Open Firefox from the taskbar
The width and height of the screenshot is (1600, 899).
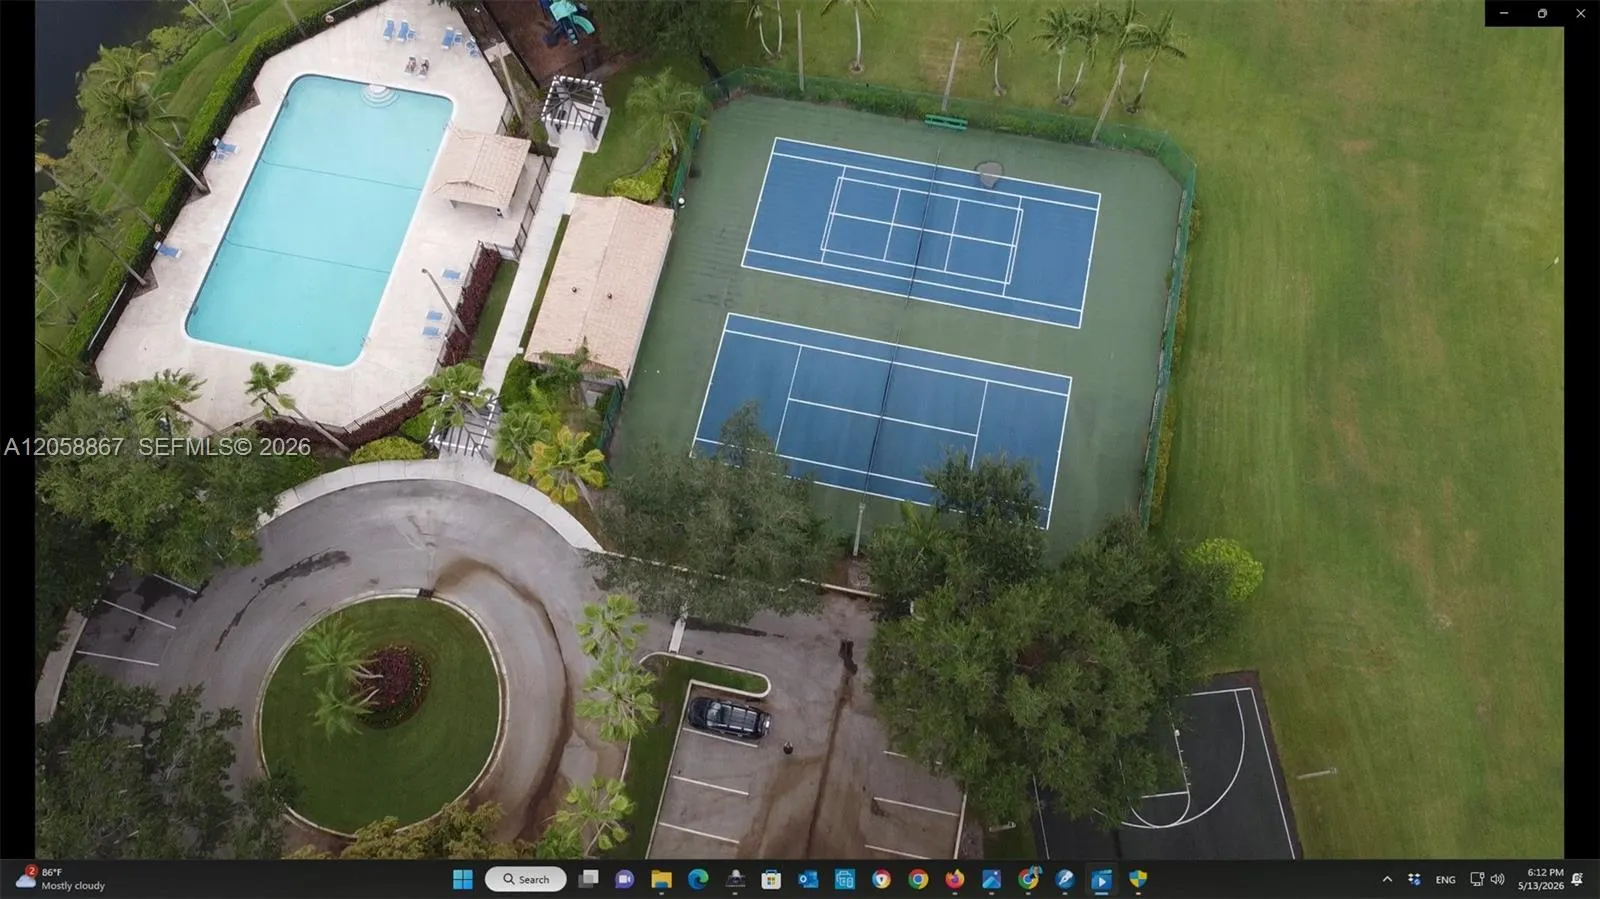click(x=955, y=879)
